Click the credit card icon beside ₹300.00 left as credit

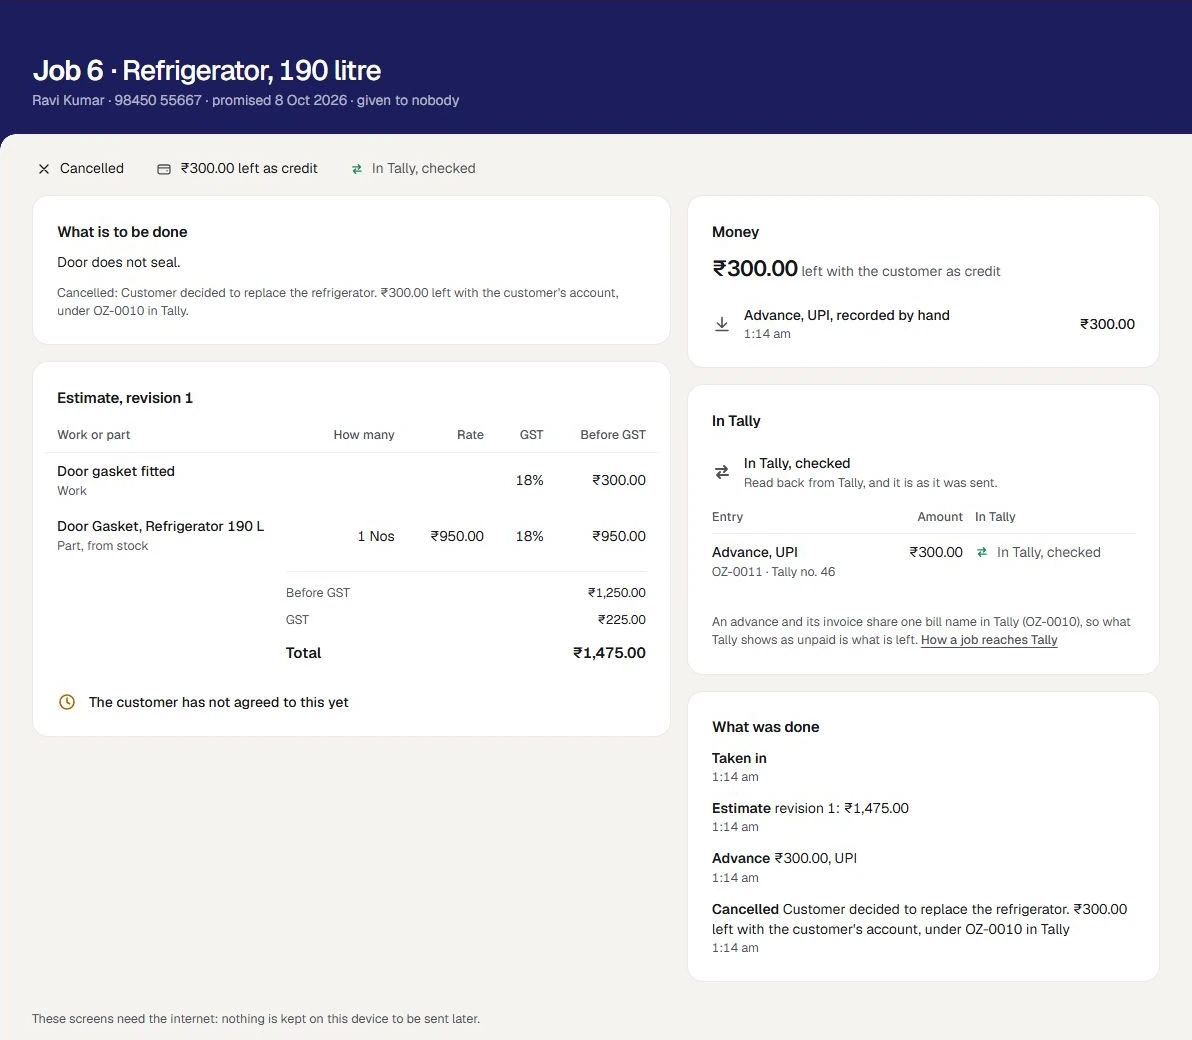coord(163,169)
